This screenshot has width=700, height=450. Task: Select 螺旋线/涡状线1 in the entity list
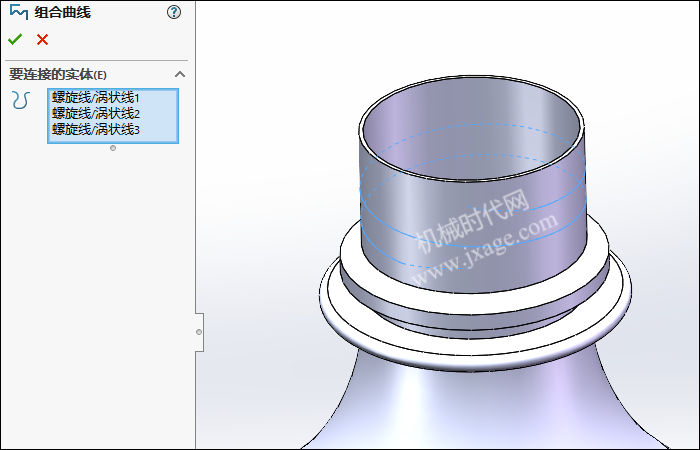(96, 97)
